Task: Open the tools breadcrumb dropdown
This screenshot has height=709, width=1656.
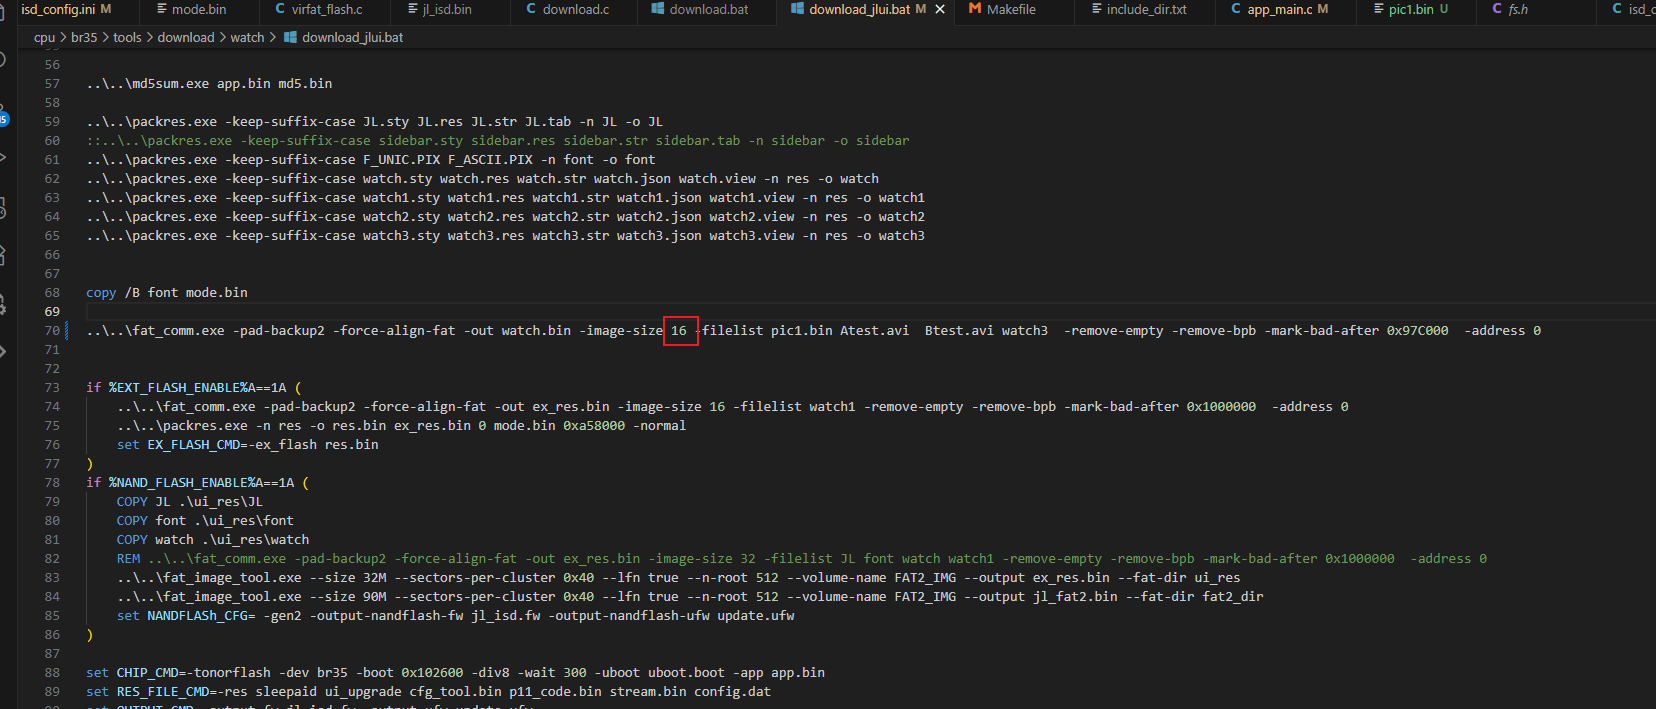Action: [x=127, y=37]
